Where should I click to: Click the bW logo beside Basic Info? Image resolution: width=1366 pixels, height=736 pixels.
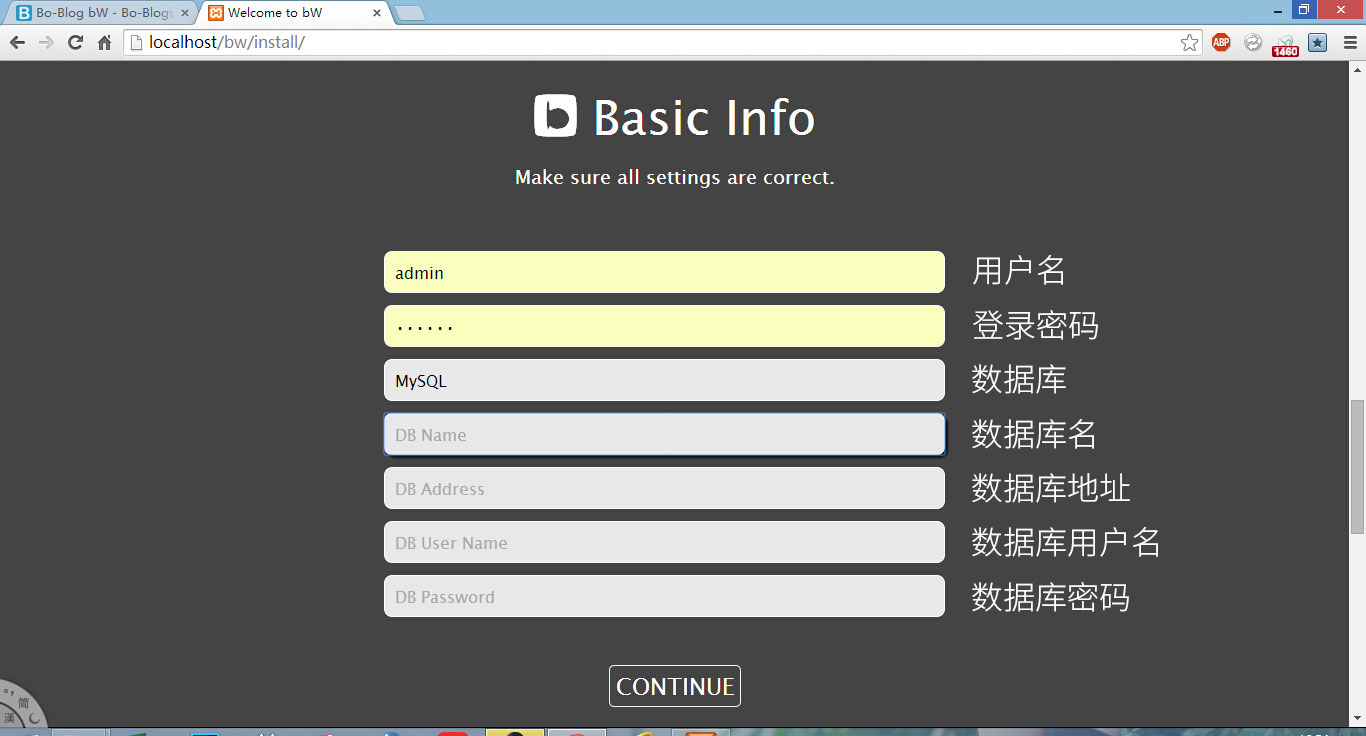[556, 116]
